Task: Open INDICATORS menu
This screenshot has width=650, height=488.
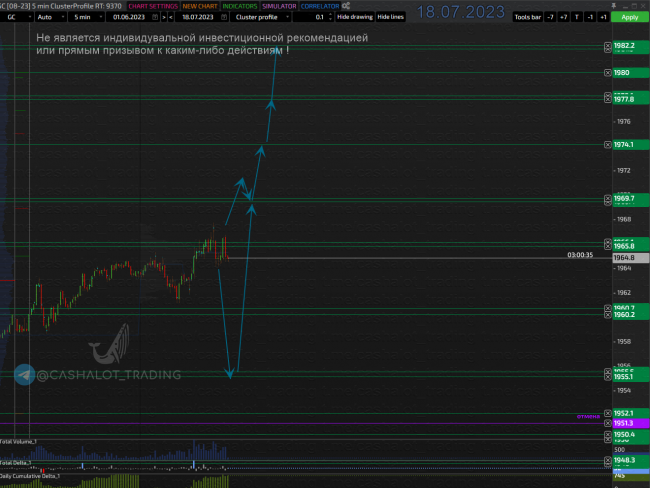Action: point(240,6)
